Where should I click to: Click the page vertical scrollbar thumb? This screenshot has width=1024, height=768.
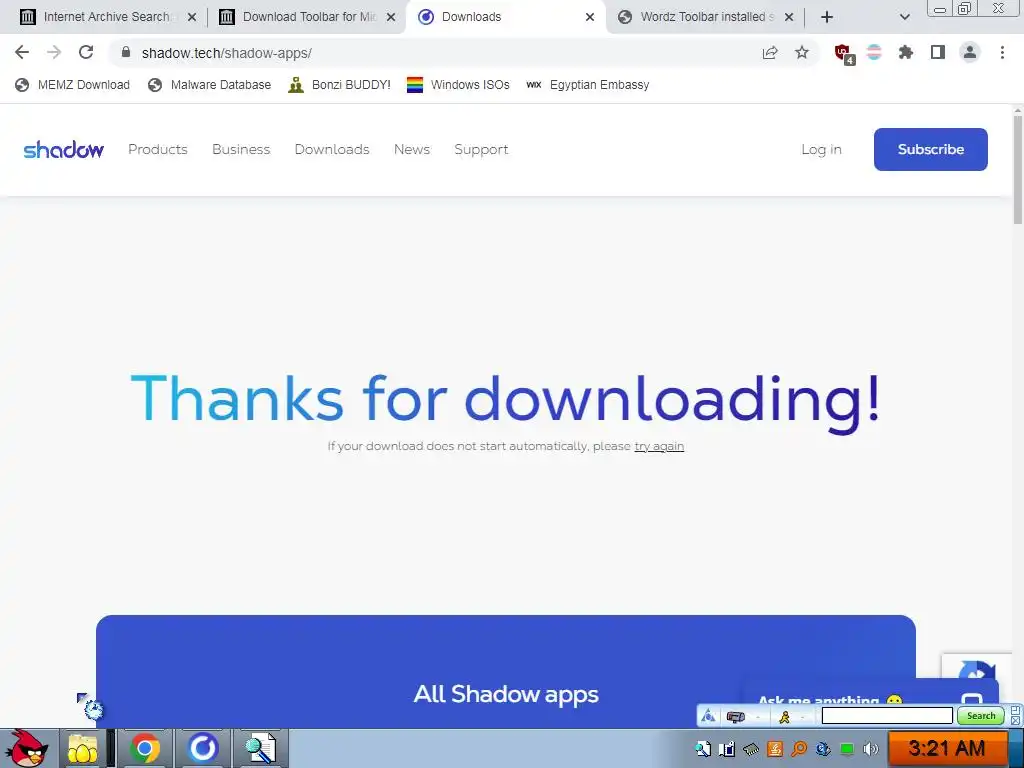point(1018,171)
